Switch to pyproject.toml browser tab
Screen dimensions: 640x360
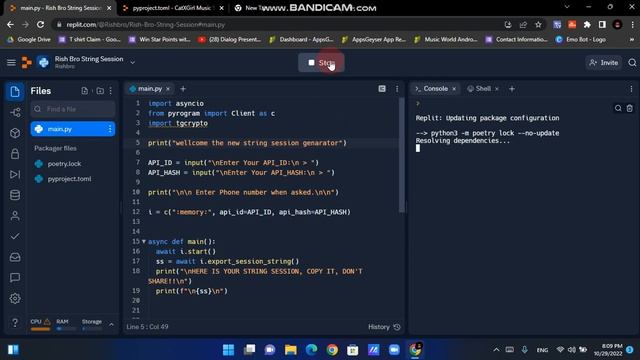tap(172, 8)
